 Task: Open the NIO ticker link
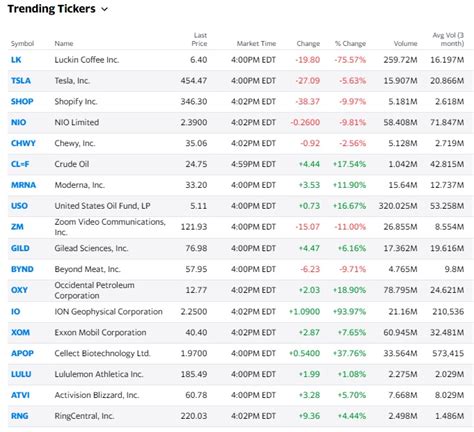click(x=18, y=122)
